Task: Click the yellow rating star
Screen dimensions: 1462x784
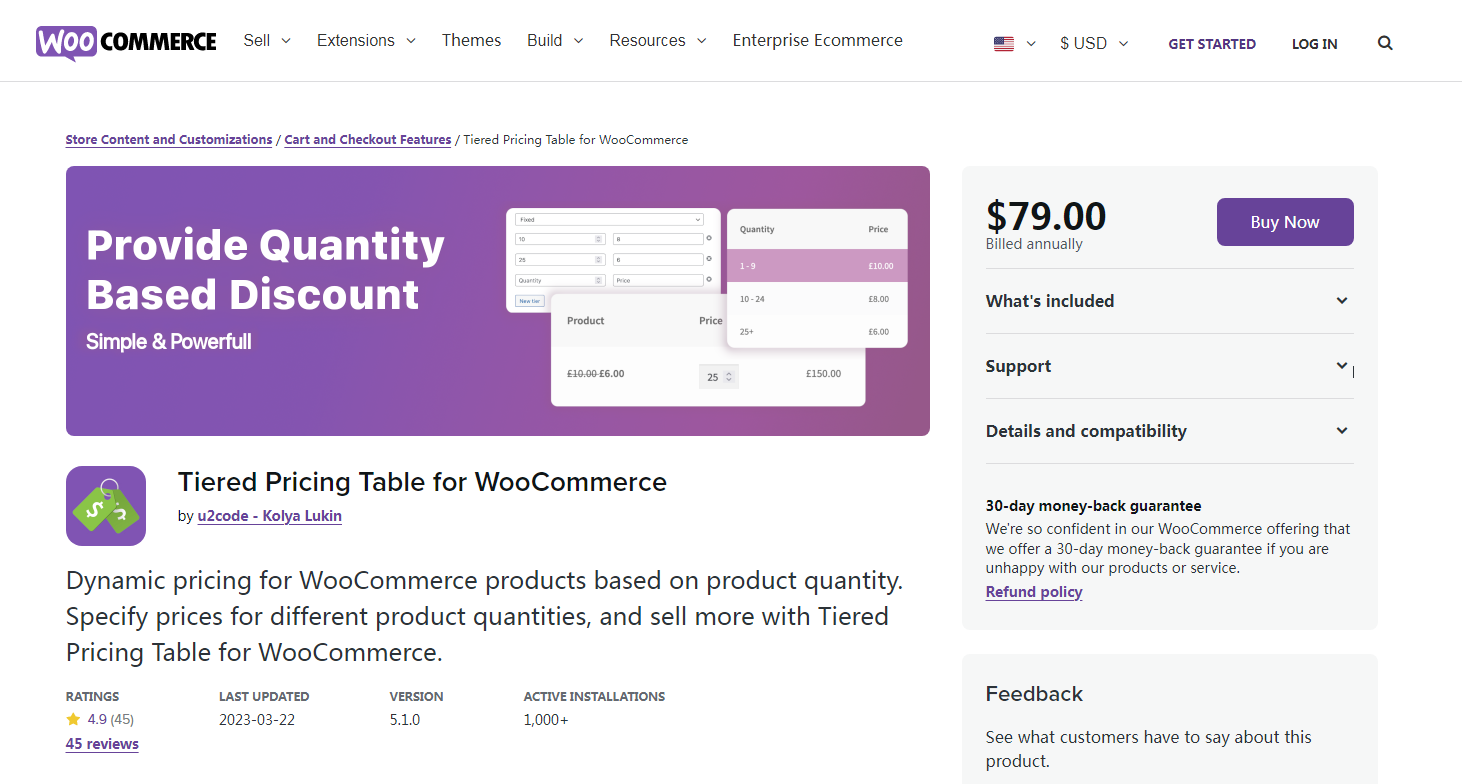Action: tap(73, 719)
